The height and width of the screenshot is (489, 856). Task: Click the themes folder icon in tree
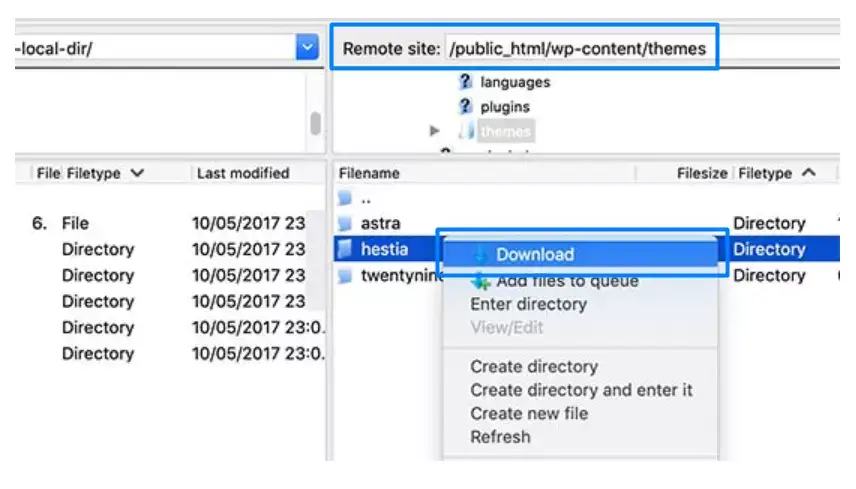[x=467, y=131]
